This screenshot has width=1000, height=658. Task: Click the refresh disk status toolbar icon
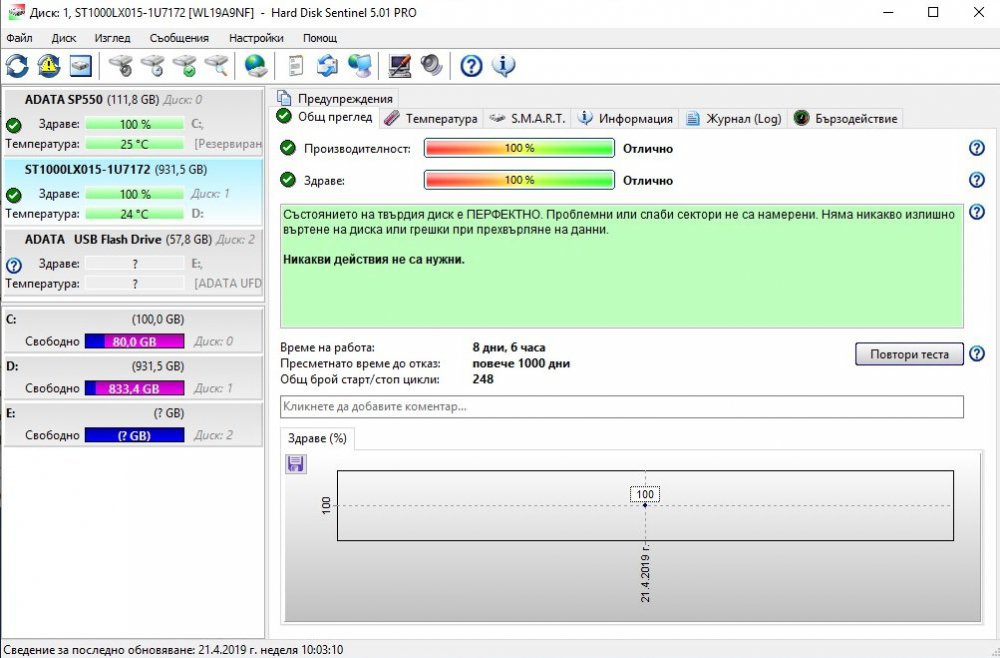17,66
